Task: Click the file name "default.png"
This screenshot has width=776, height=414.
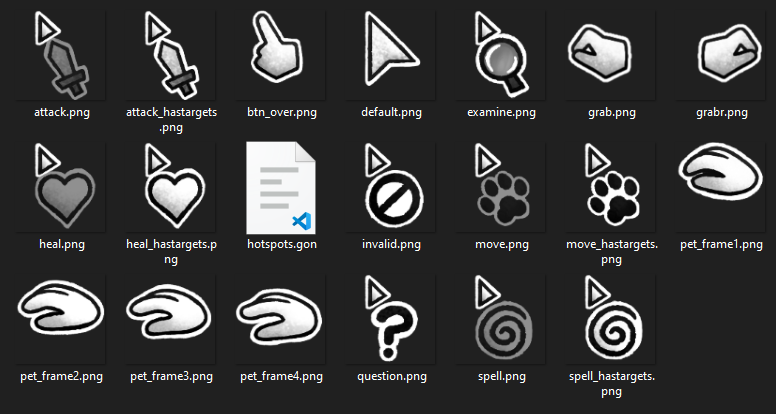Action: coord(391,113)
